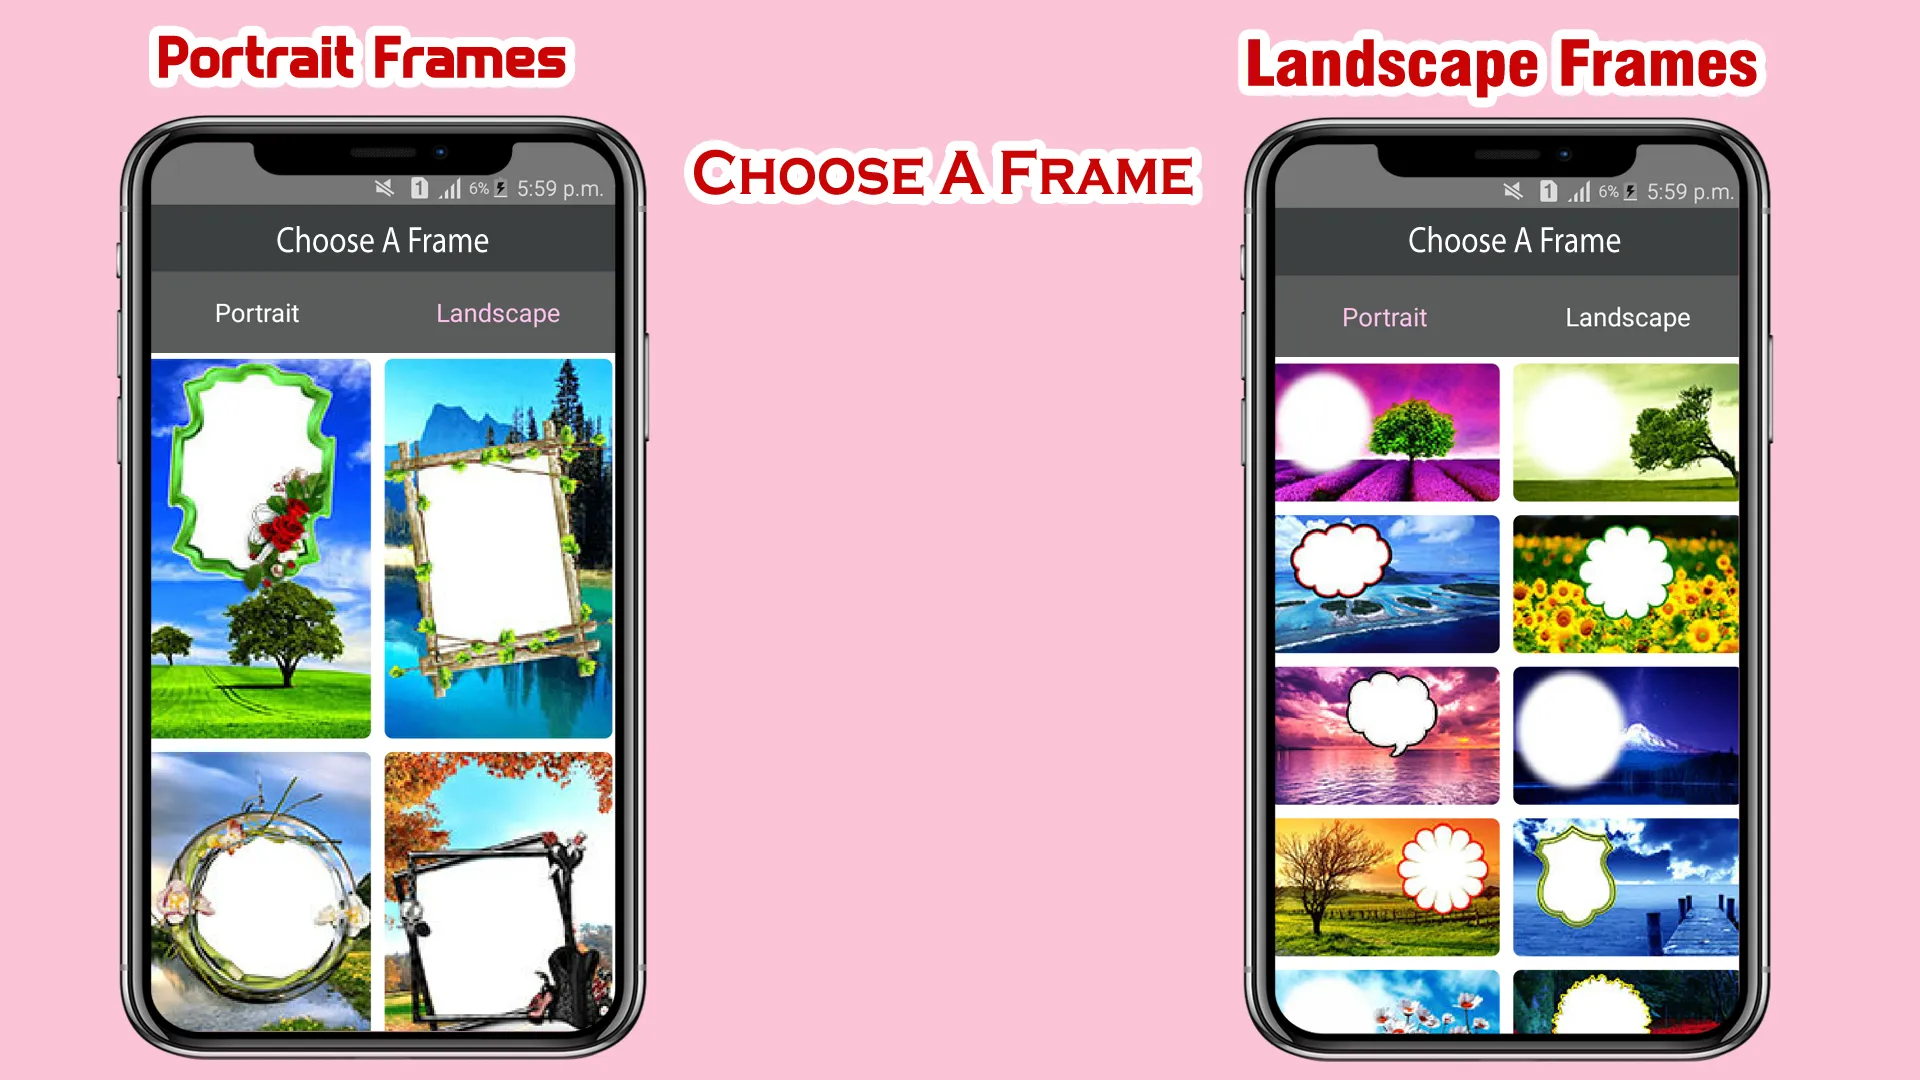The height and width of the screenshot is (1080, 1920).
Task: Switch to Portrait tab on left phone
Action: click(x=257, y=313)
